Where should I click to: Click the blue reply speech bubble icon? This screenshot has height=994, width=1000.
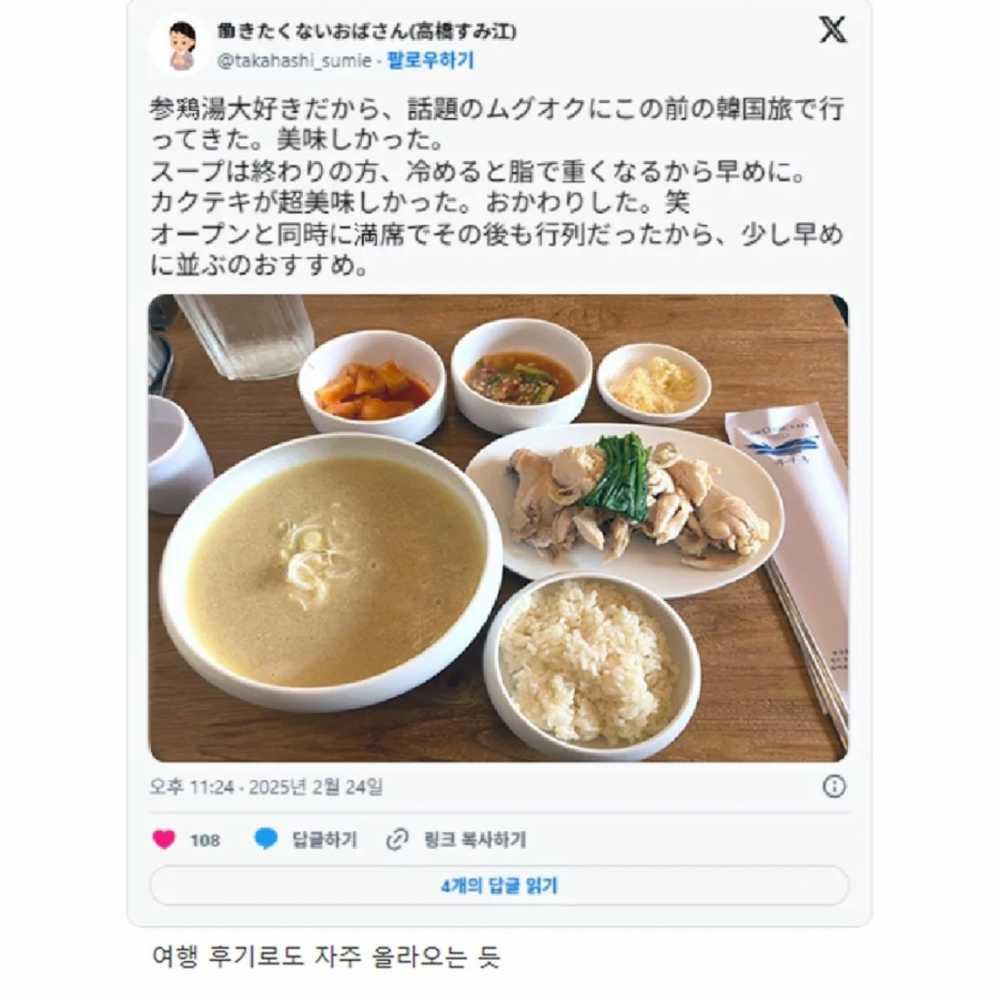[x=266, y=839]
